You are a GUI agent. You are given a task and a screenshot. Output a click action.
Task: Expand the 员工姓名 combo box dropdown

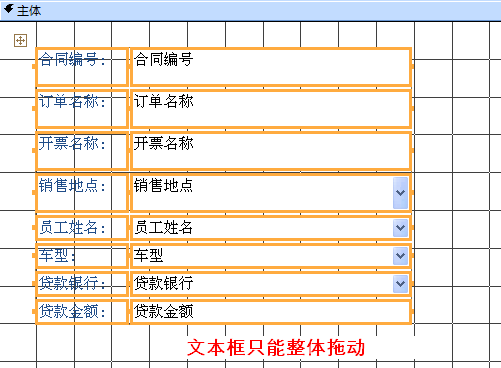tap(400, 228)
